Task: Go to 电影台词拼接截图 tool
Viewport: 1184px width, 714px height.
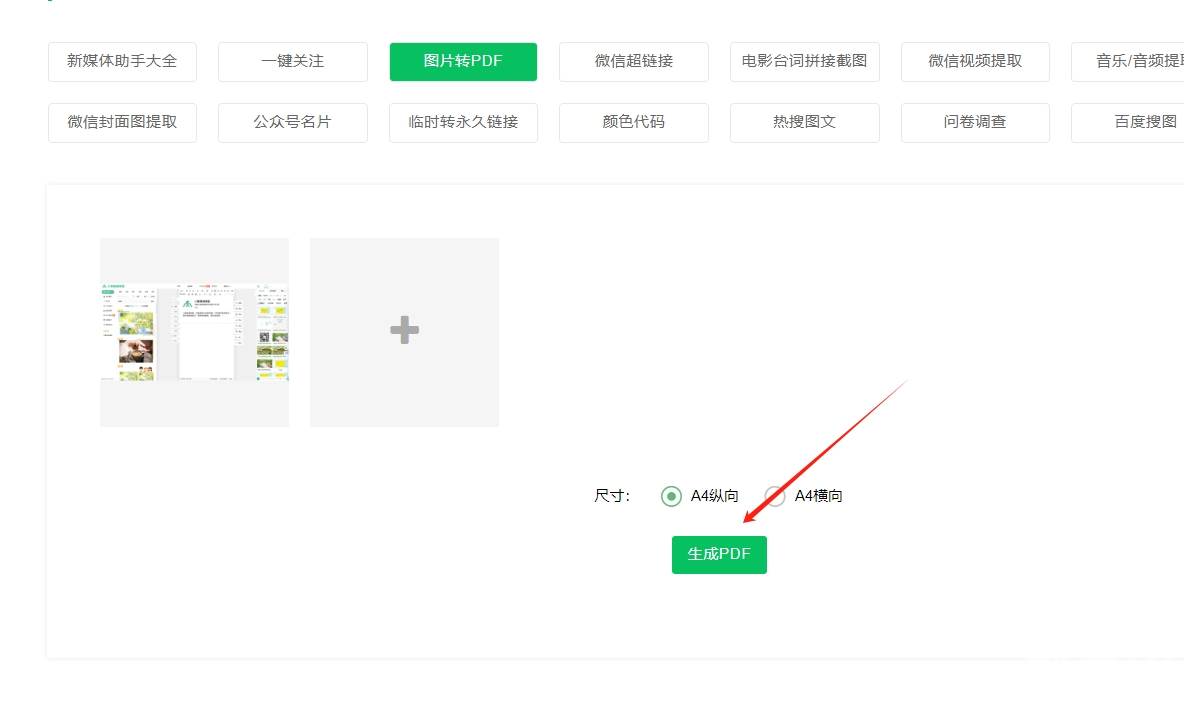Action: pos(804,61)
